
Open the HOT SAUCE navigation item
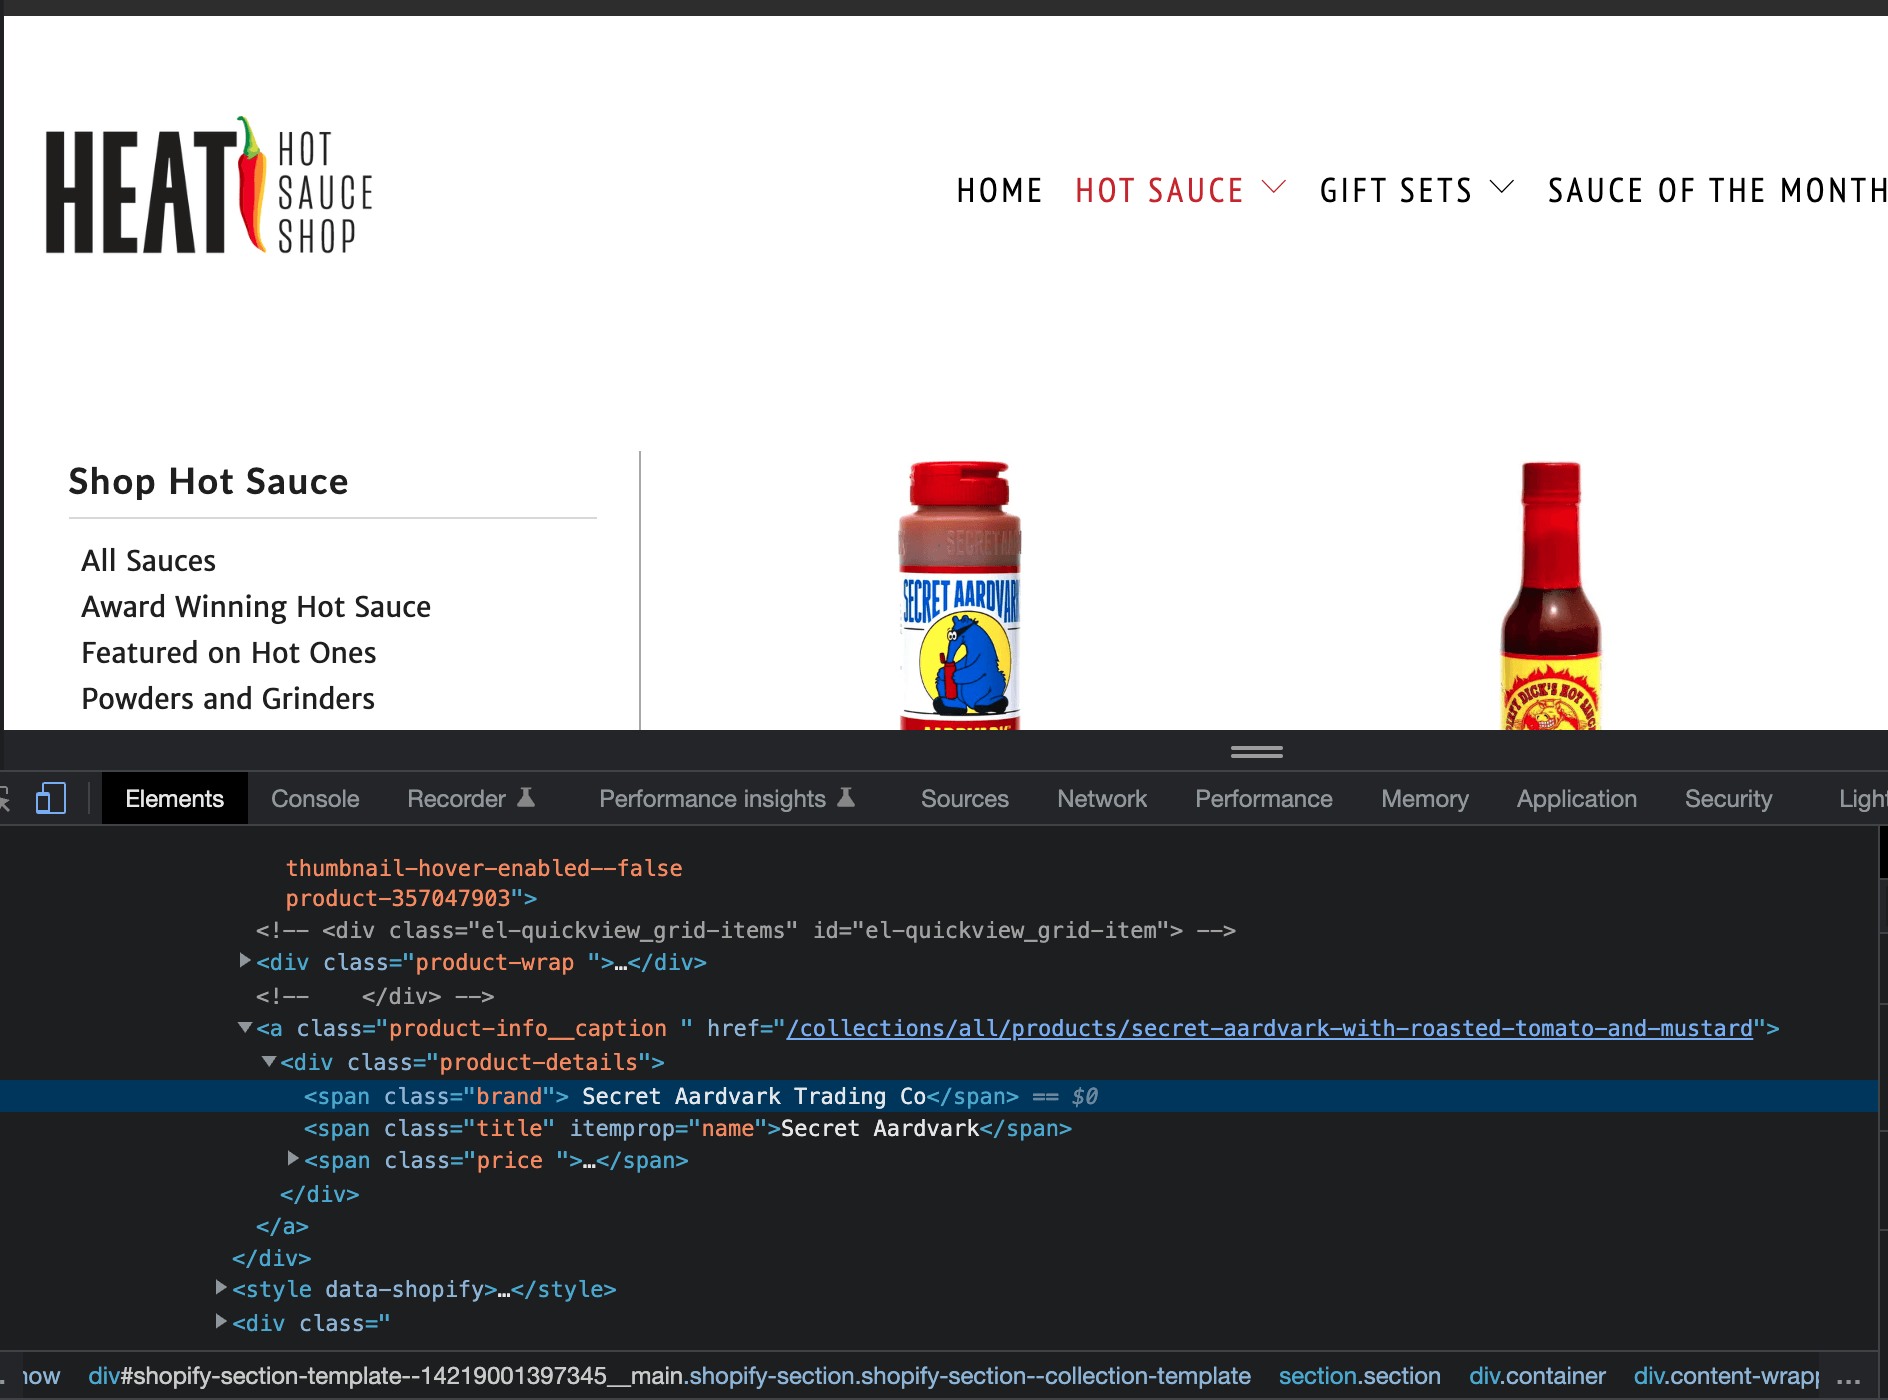(x=1159, y=190)
